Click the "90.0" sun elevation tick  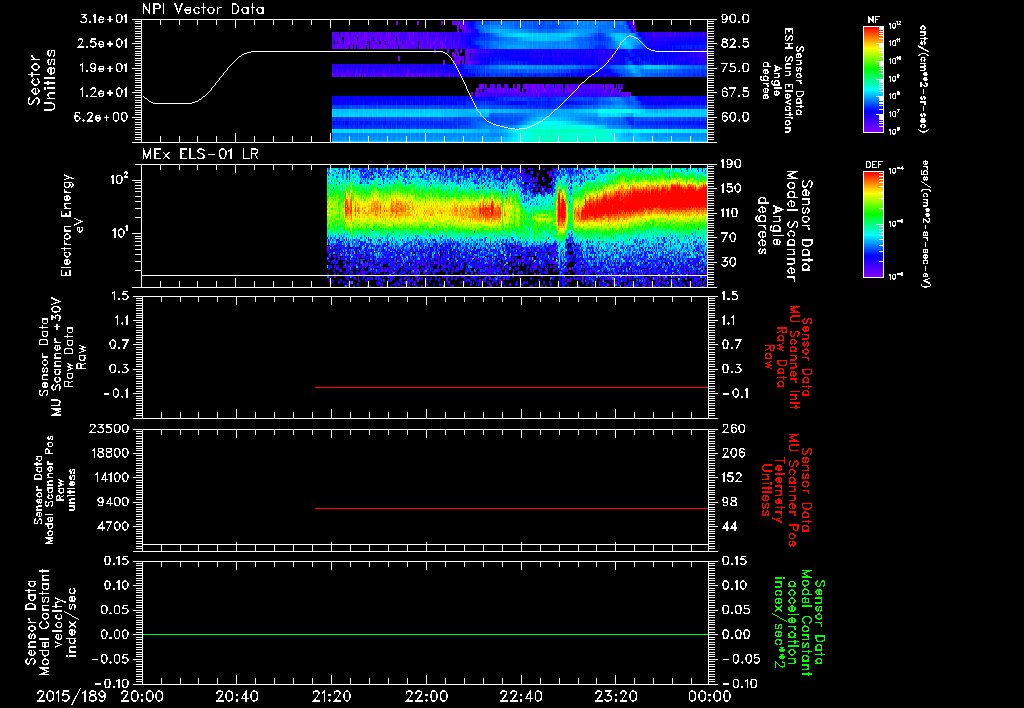coord(735,19)
